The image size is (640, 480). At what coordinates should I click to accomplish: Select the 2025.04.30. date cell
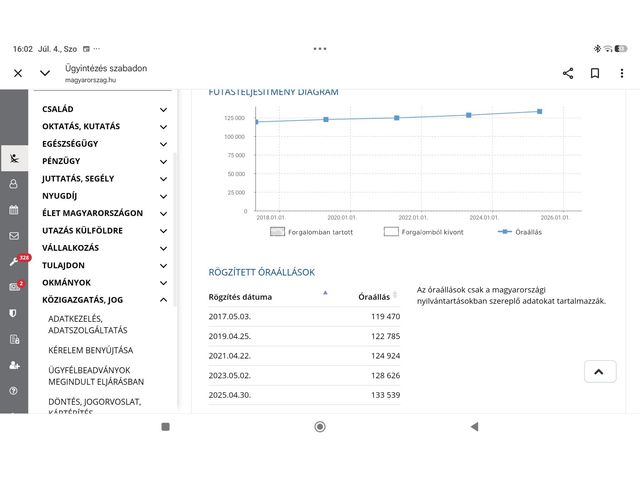[x=229, y=395]
